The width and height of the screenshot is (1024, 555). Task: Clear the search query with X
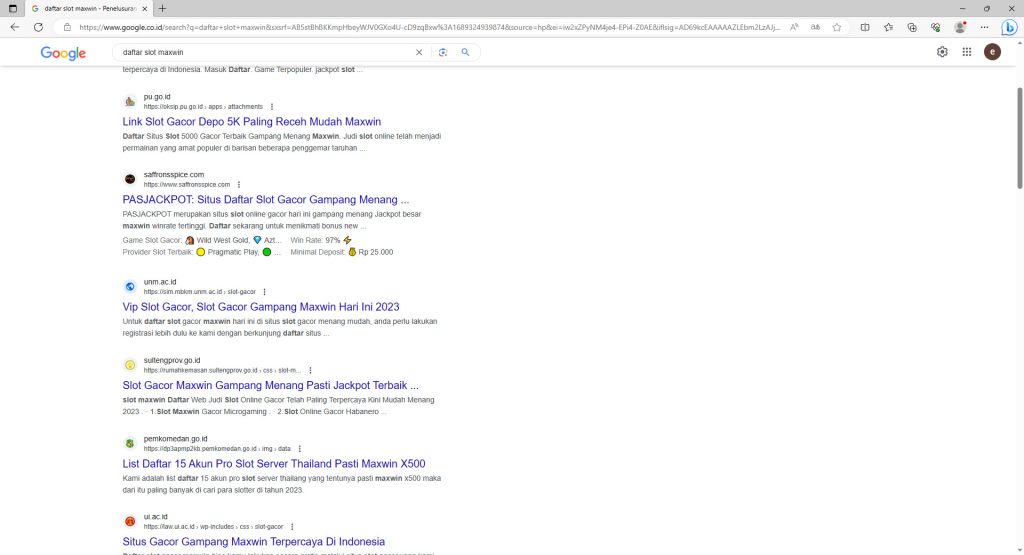[419, 52]
